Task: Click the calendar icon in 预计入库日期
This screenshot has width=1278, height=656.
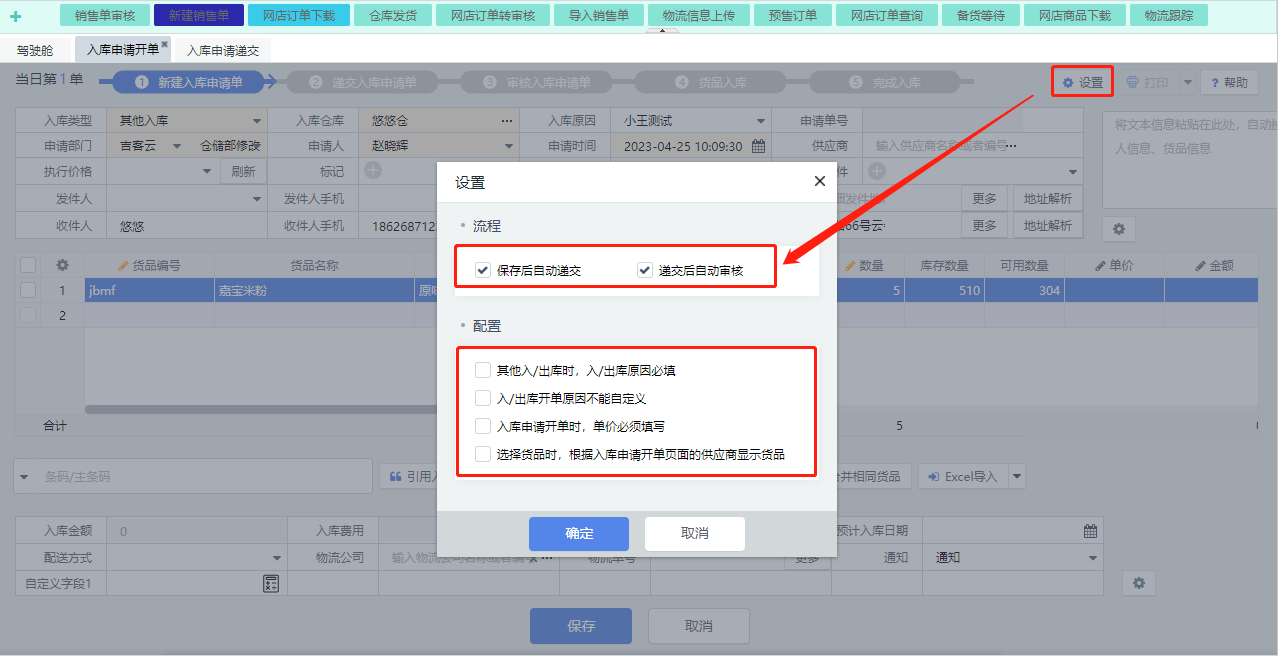Action: click(1091, 531)
